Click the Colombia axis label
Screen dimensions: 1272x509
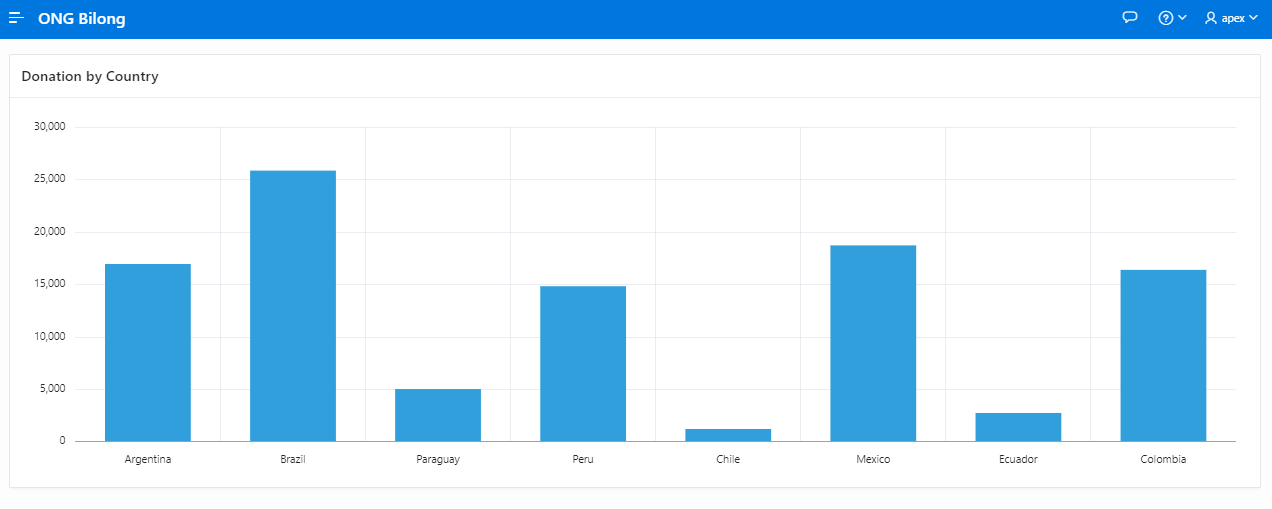[1163, 460]
